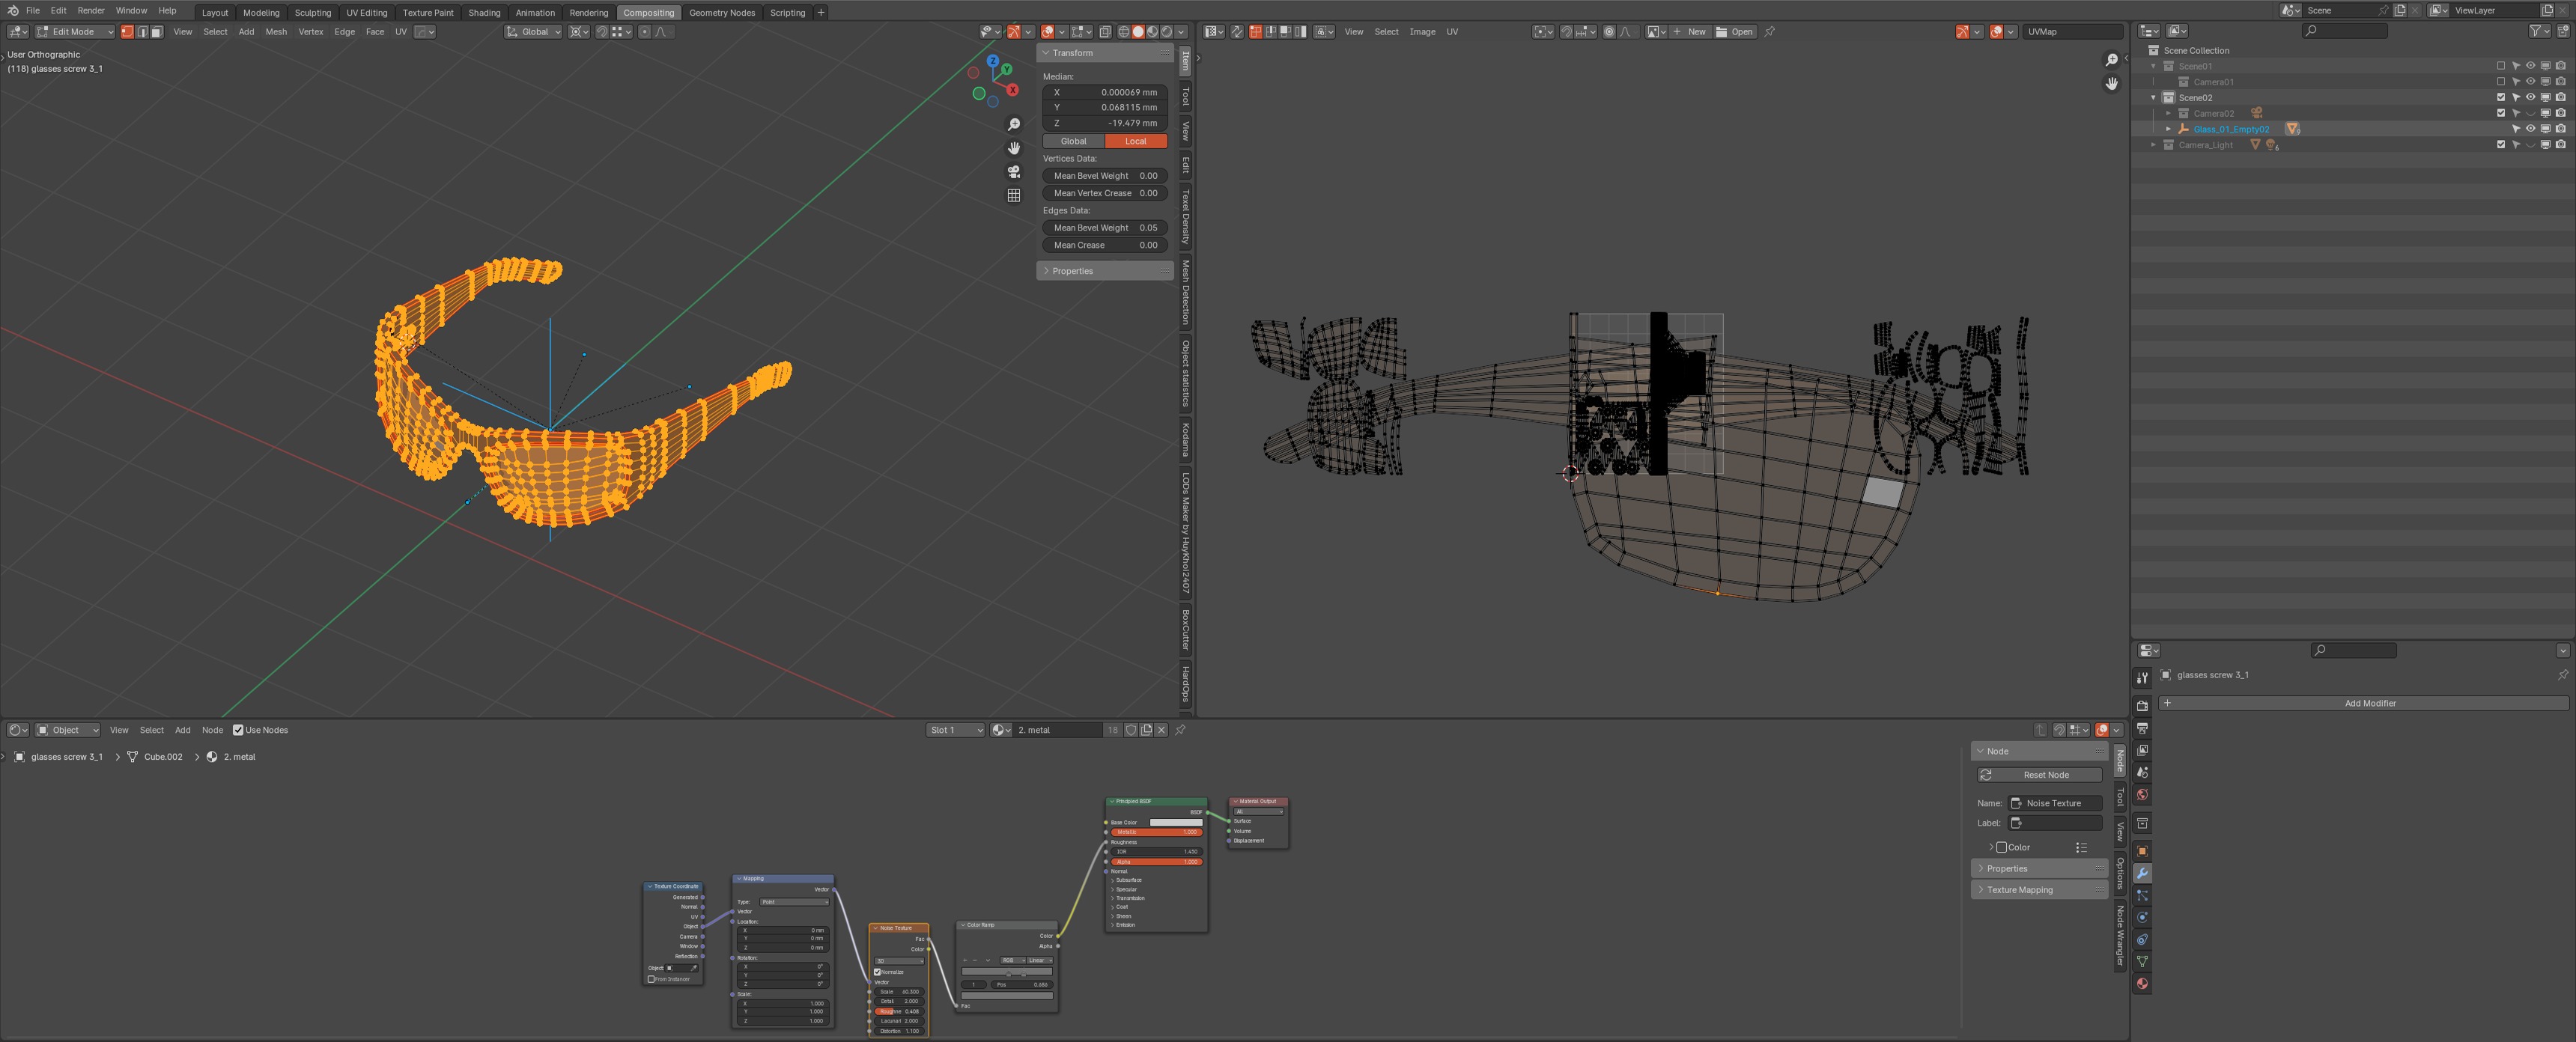
Task: Expand the Camera_Light collection
Action: pos(2153,145)
